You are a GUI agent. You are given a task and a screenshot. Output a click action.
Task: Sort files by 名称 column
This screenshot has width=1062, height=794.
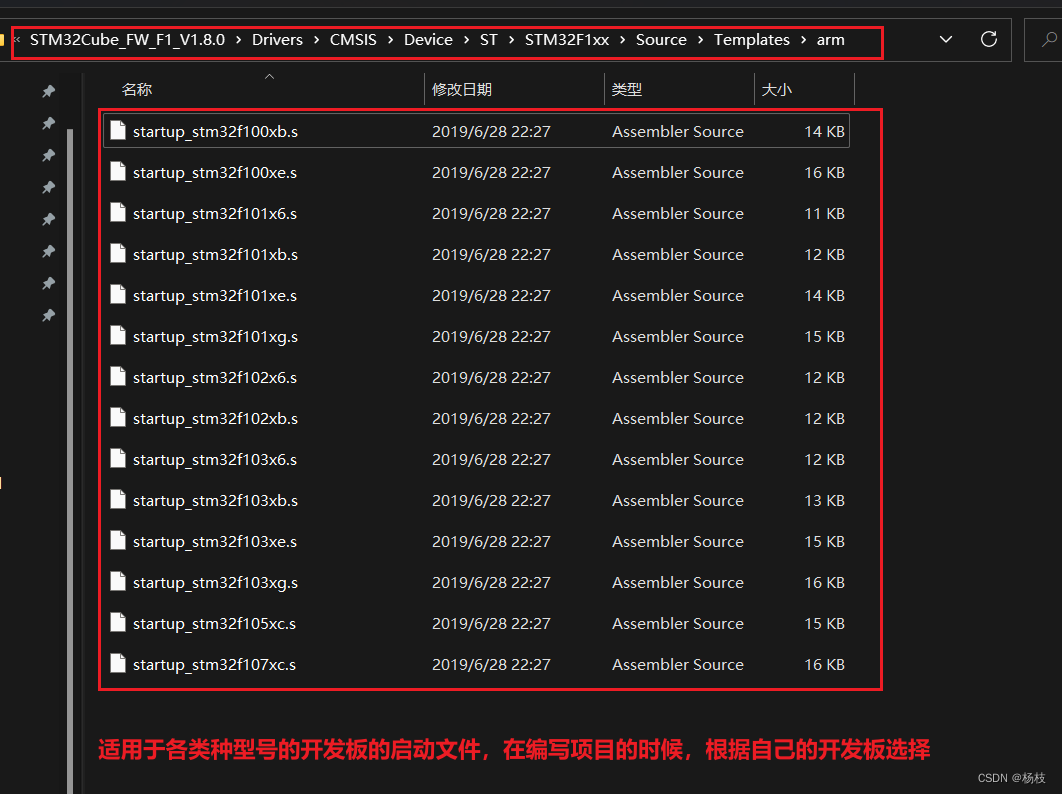[137, 89]
